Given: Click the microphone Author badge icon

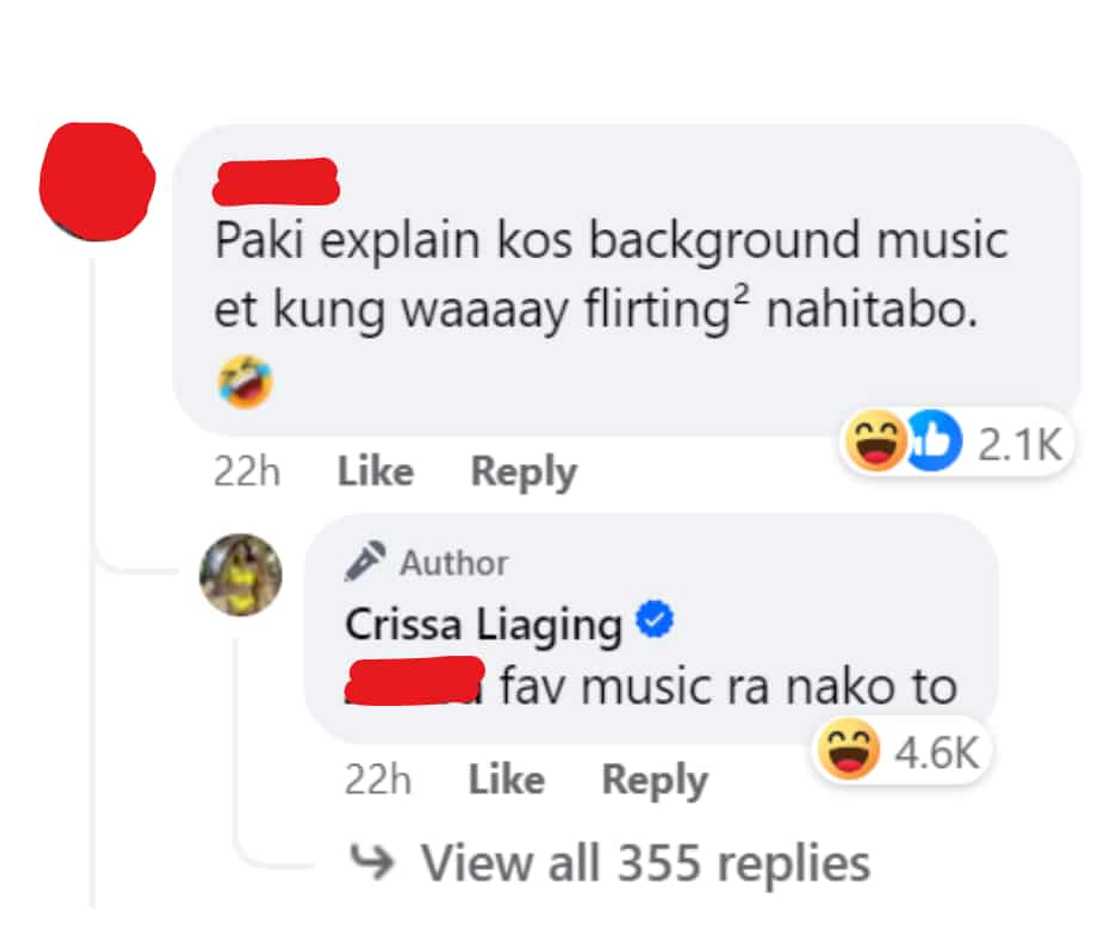Looking at the screenshot, I should (x=365, y=562).
